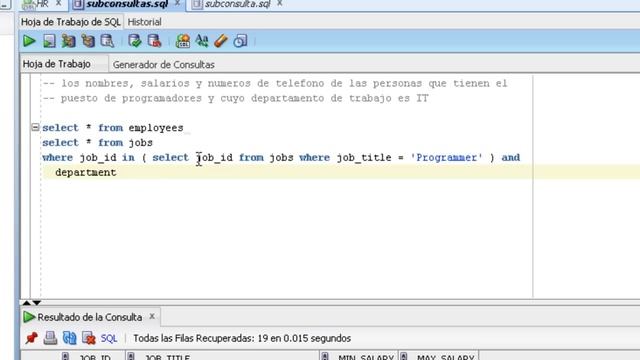The image size is (640, 360).
Task: Click on 'department' in the highlighted line
Action: (86, 172)
